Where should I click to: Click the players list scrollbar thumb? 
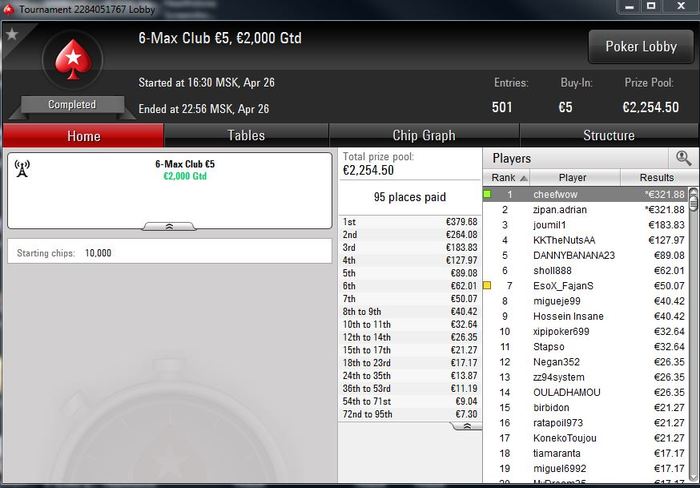coord(693,200)
